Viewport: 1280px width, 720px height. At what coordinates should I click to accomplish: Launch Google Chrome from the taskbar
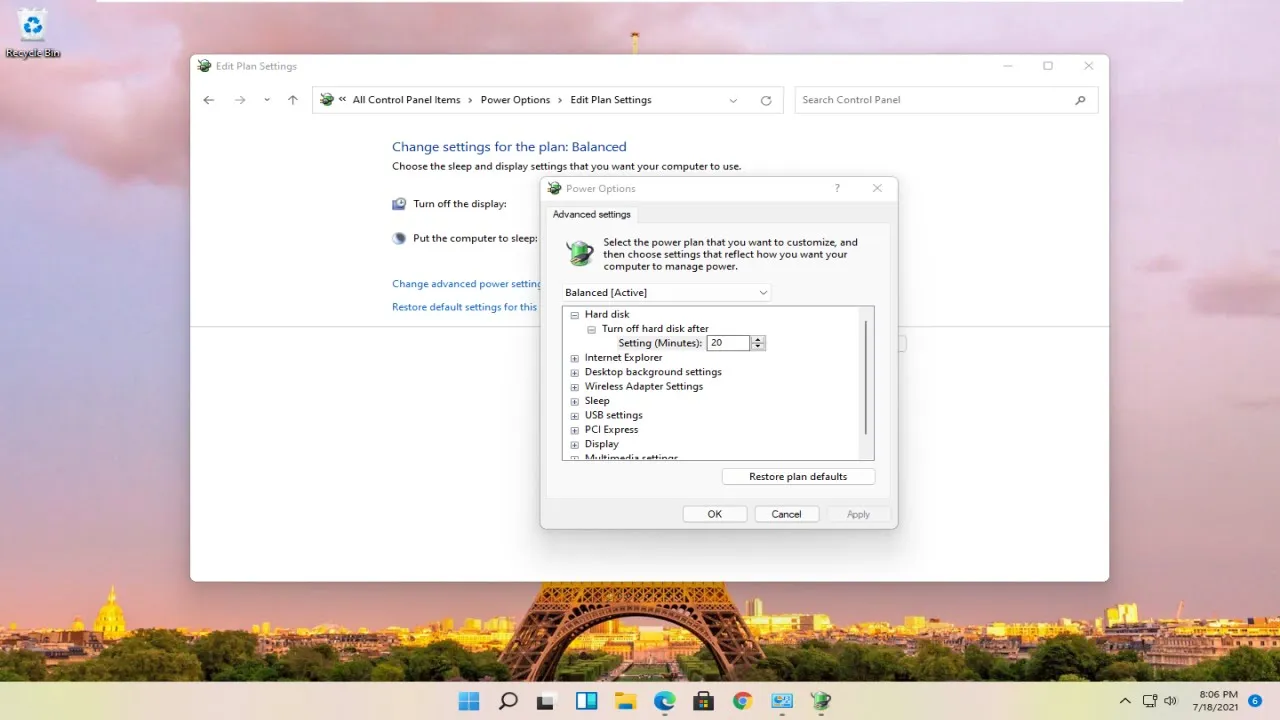tap(742, 701)
